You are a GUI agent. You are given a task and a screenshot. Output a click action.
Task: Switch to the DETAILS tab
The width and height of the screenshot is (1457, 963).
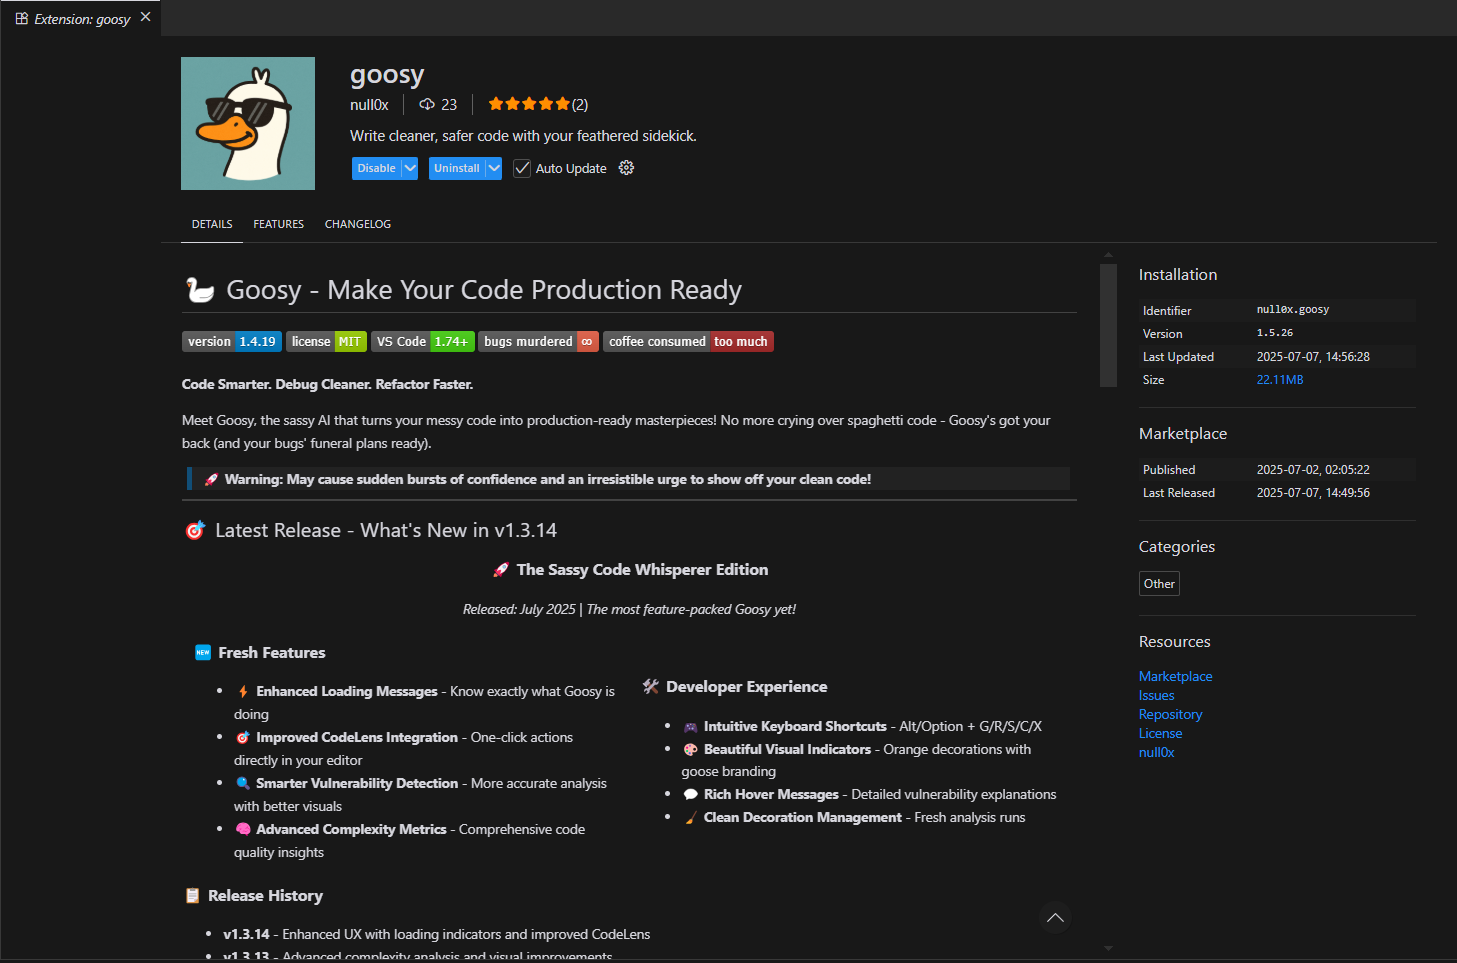[x=212, y=224]
